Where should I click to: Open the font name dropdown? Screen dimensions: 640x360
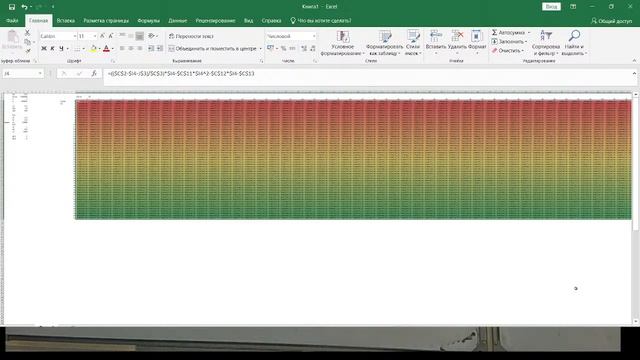(x=75, y=36)
